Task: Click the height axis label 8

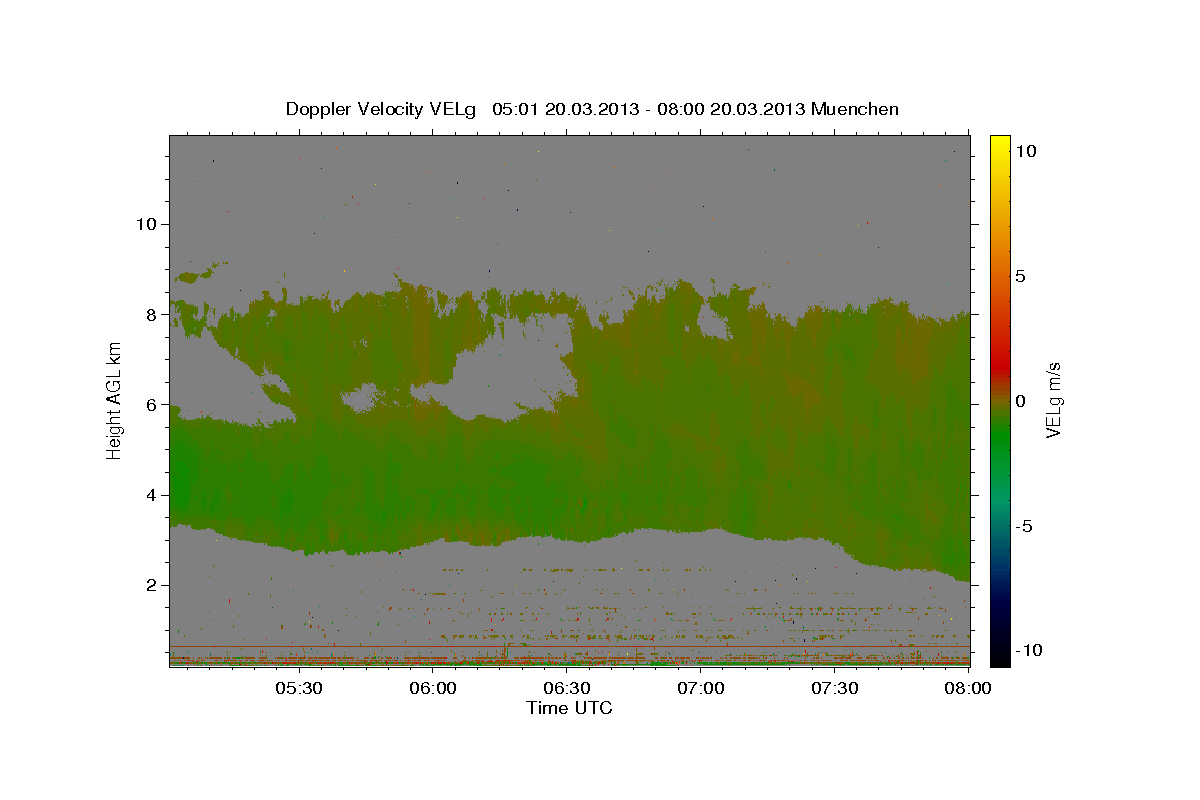Action: pos(151,314)
